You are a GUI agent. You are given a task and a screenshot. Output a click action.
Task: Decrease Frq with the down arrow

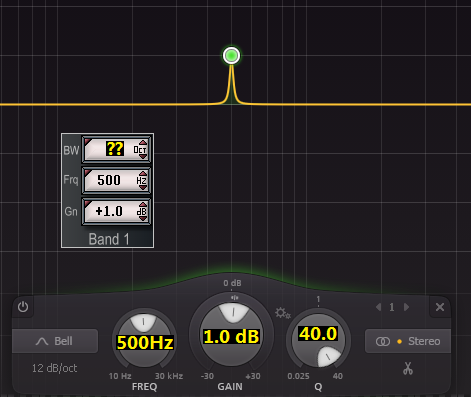tap(143, 187)
